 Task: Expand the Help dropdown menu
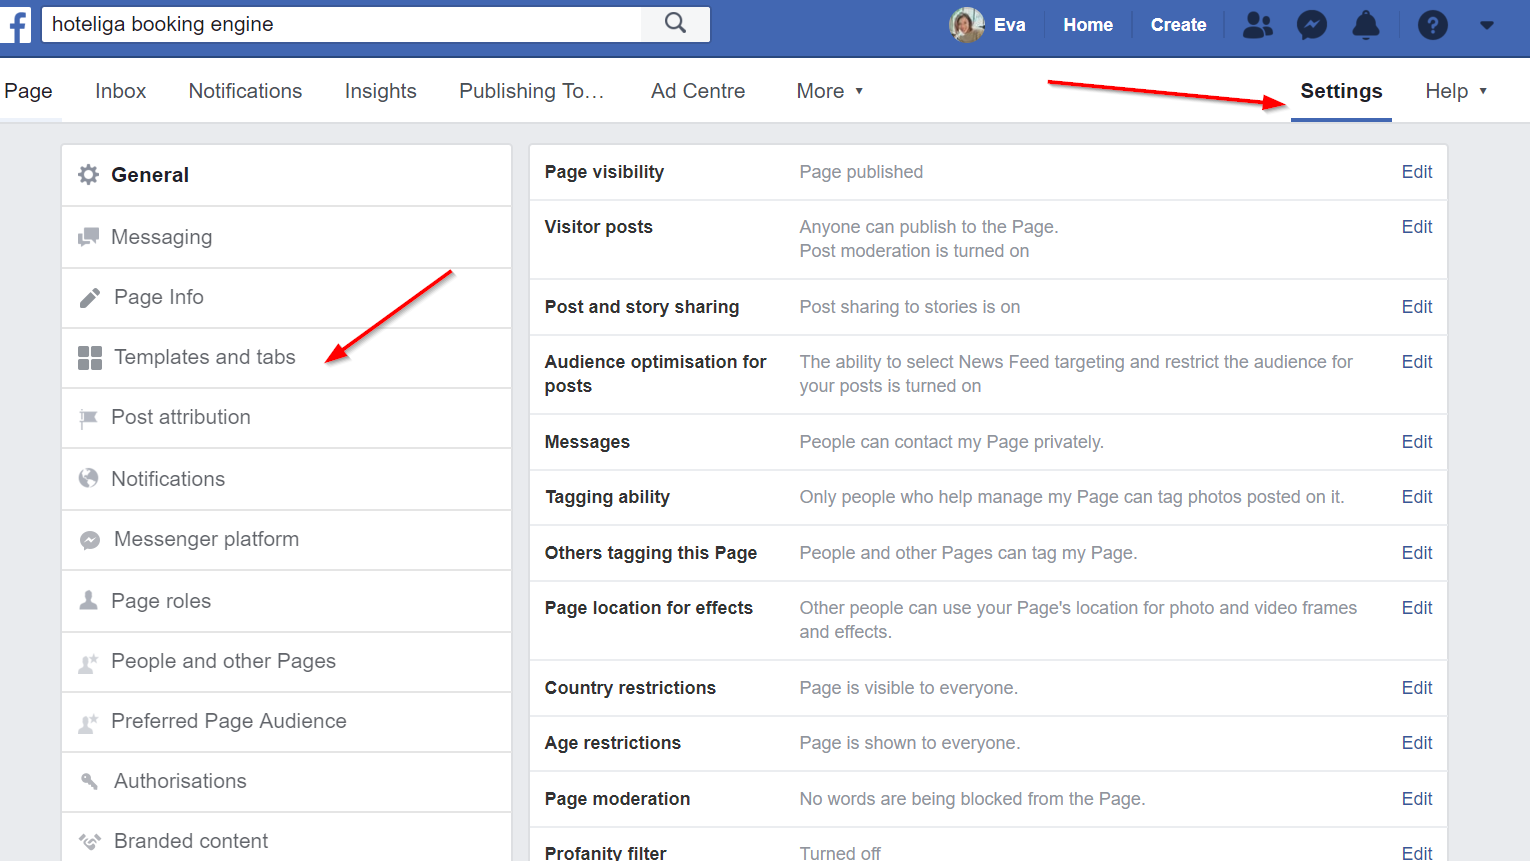click(x=1455, y=91)
